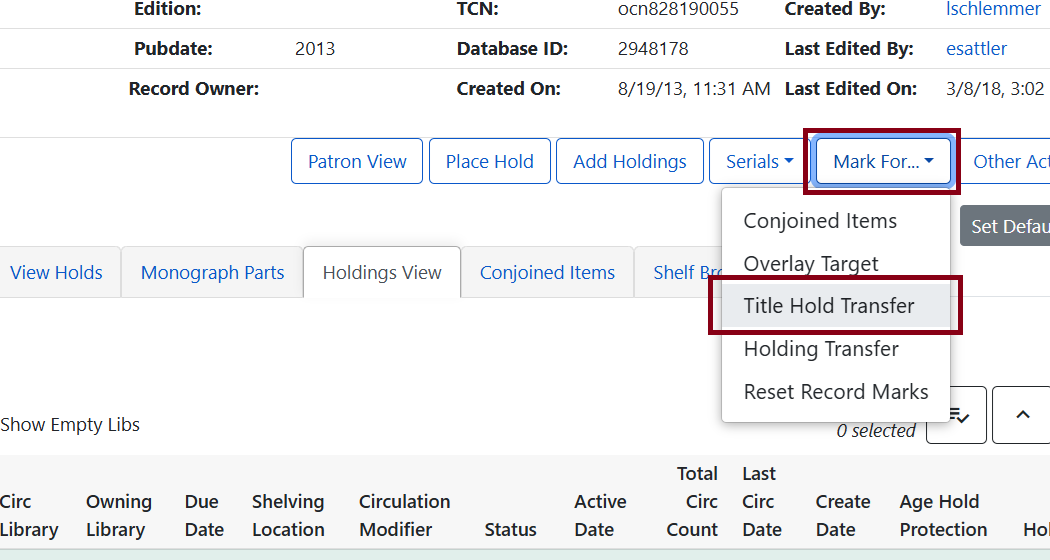Switch to the View Holds tab
This screenshot has width=1050, height=560.
tap(56, 272)
